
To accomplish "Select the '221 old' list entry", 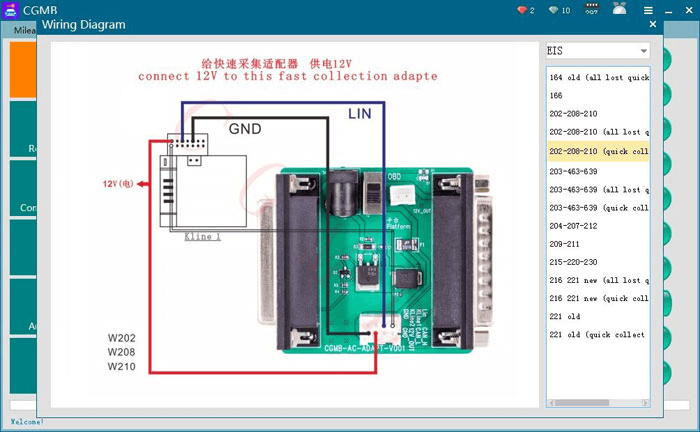I will click(x=565, y=316).
